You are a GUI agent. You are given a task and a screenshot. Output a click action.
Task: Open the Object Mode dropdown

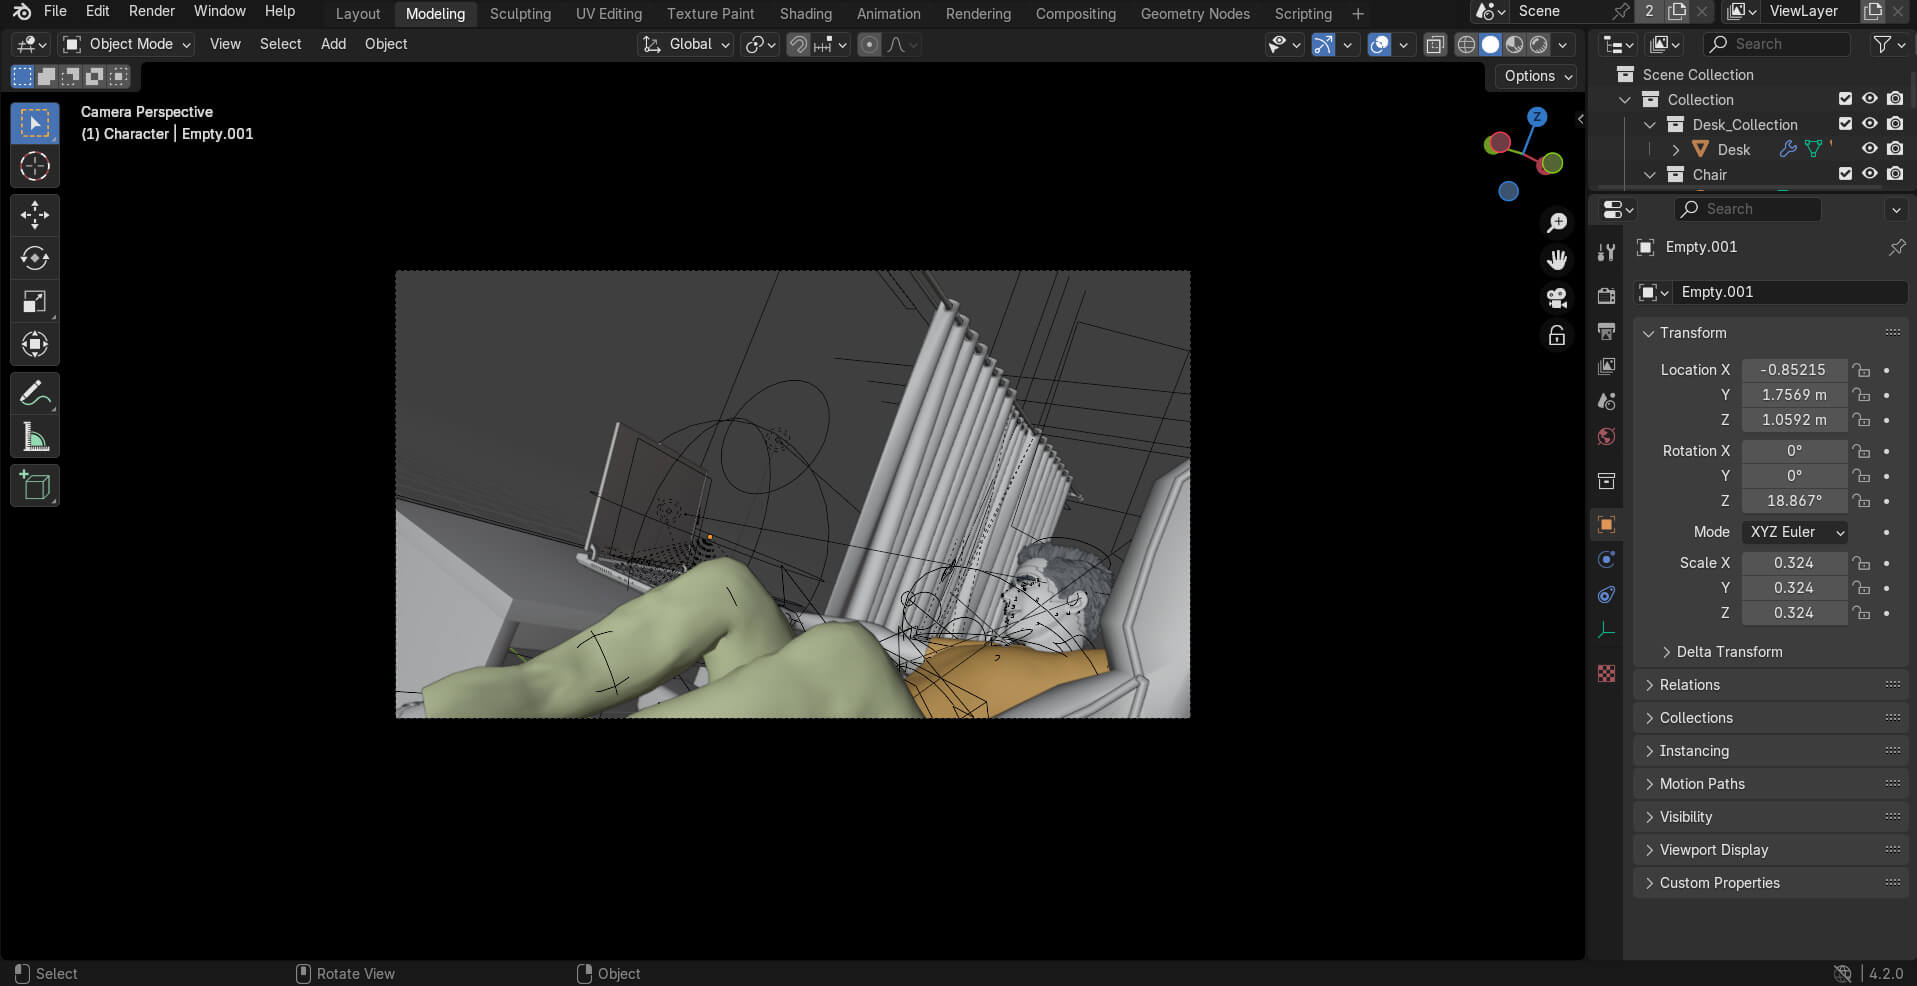[126, 44]
